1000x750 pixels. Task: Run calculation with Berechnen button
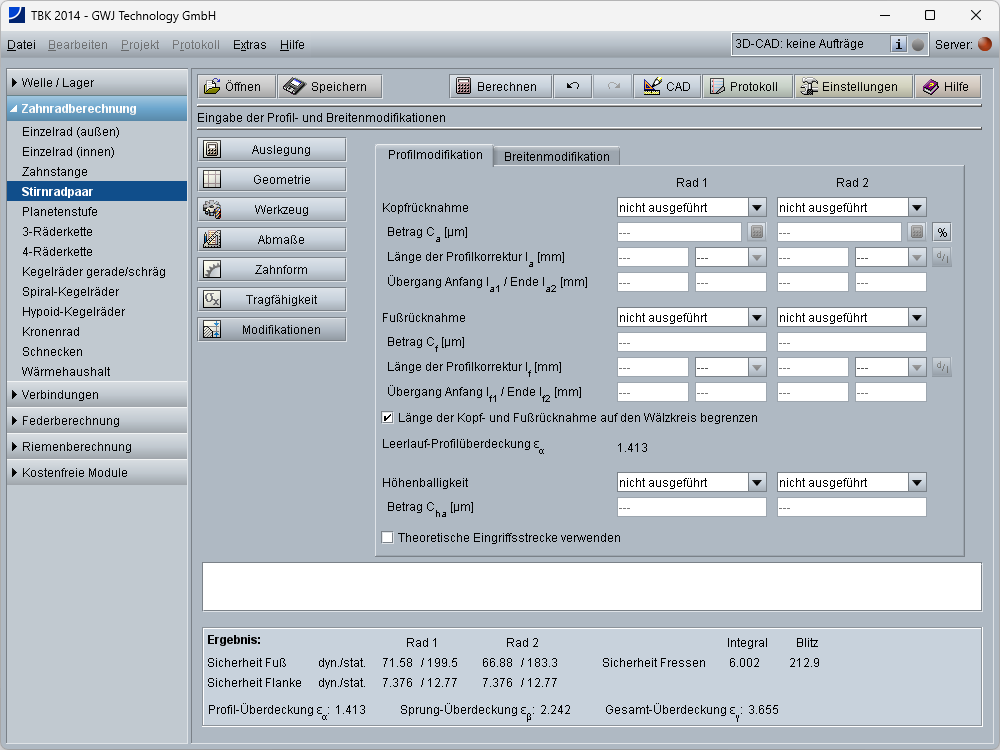tap(499, 87)
